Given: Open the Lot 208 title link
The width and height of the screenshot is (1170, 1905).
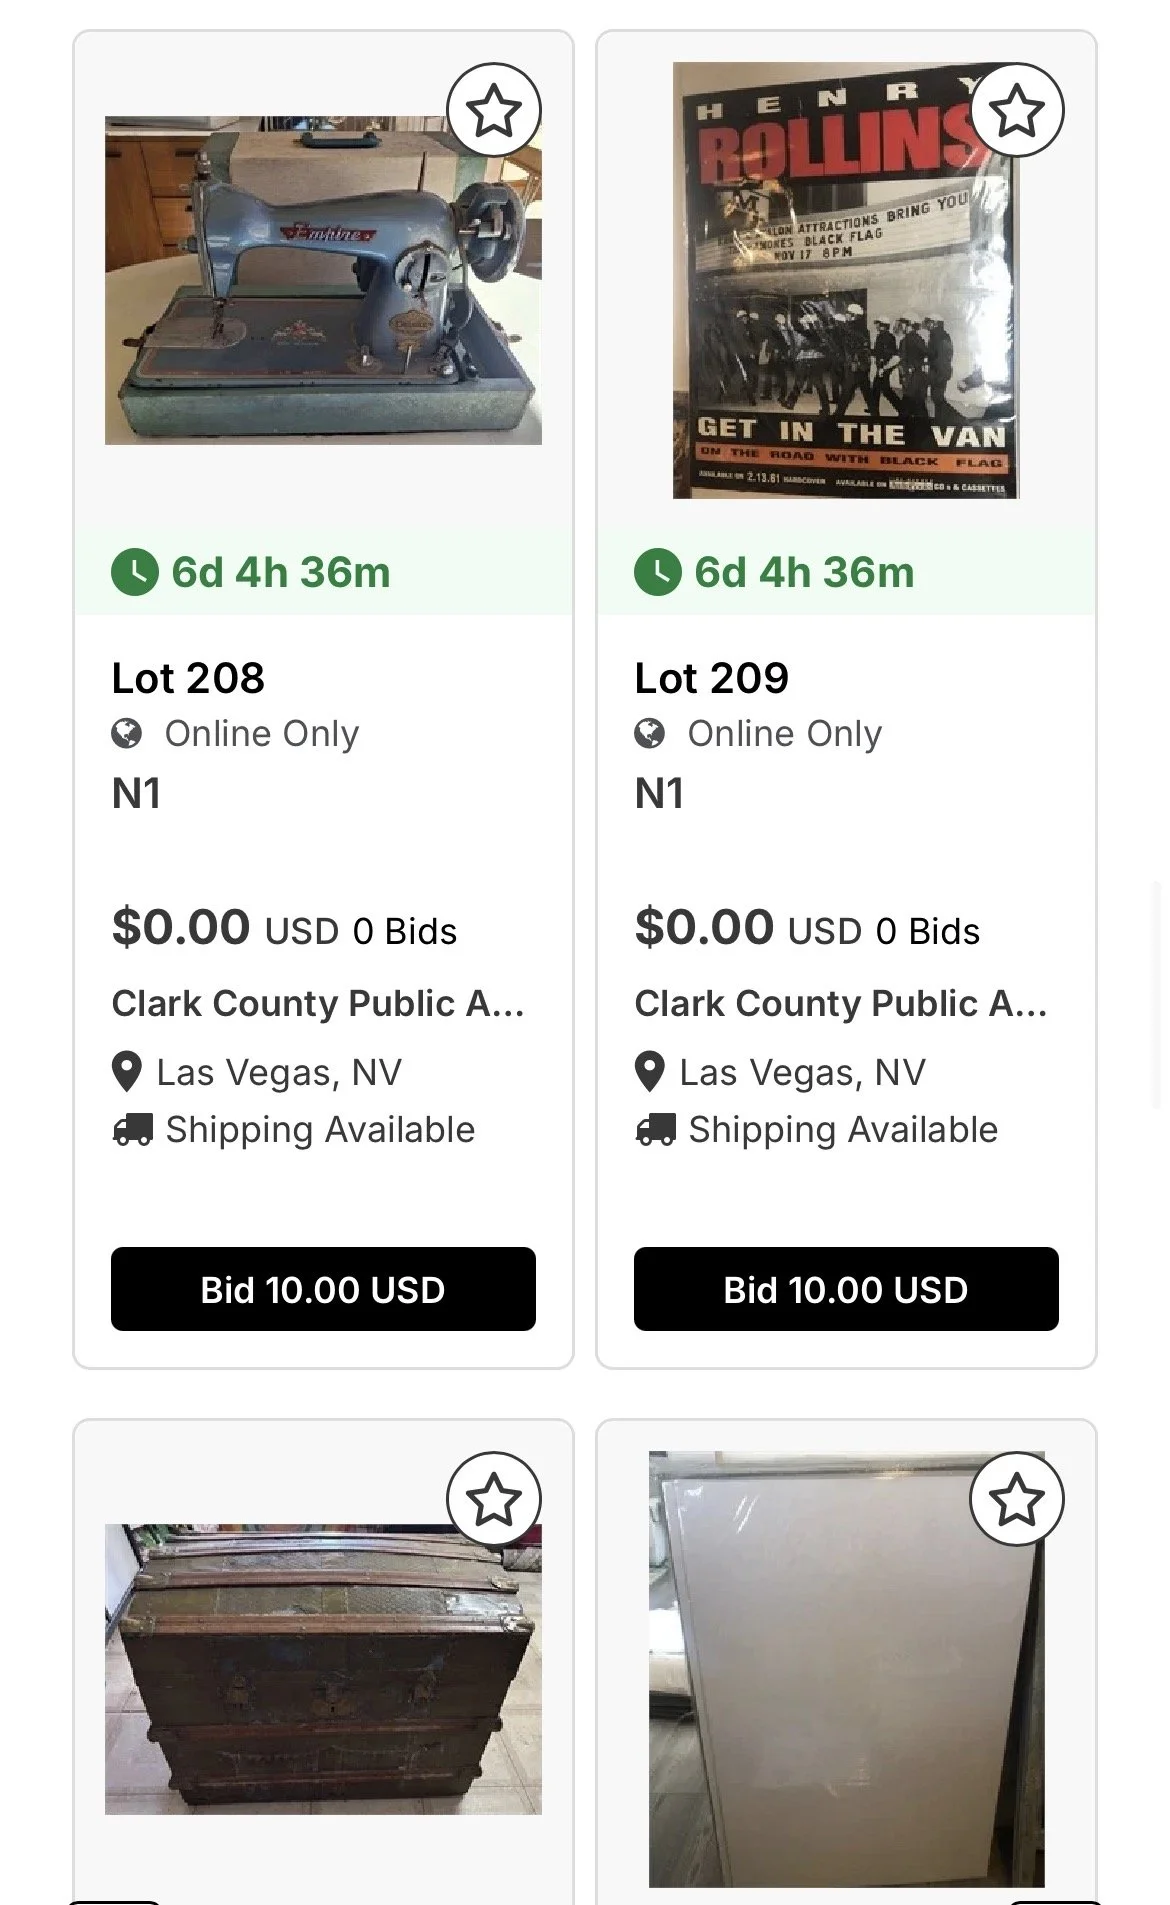Looking at the screenshot, I should (189, 678).
